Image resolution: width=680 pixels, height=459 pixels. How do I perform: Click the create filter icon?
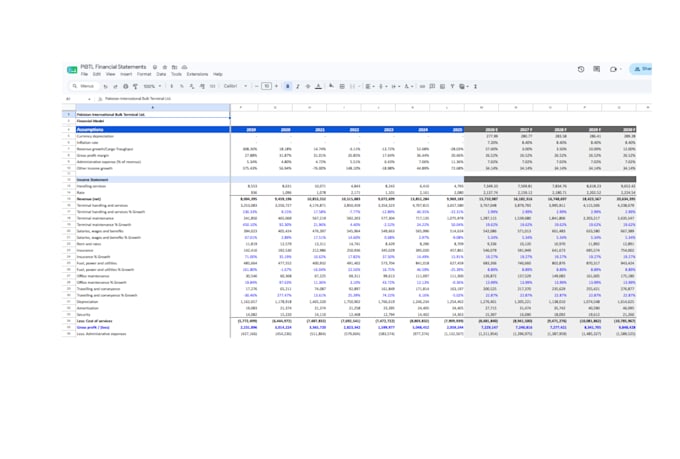point(452,86)
